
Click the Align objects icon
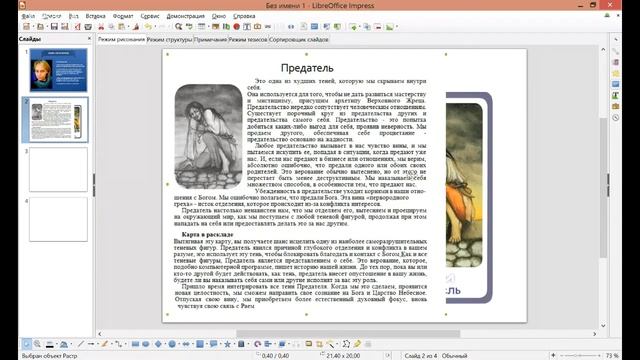268,344
